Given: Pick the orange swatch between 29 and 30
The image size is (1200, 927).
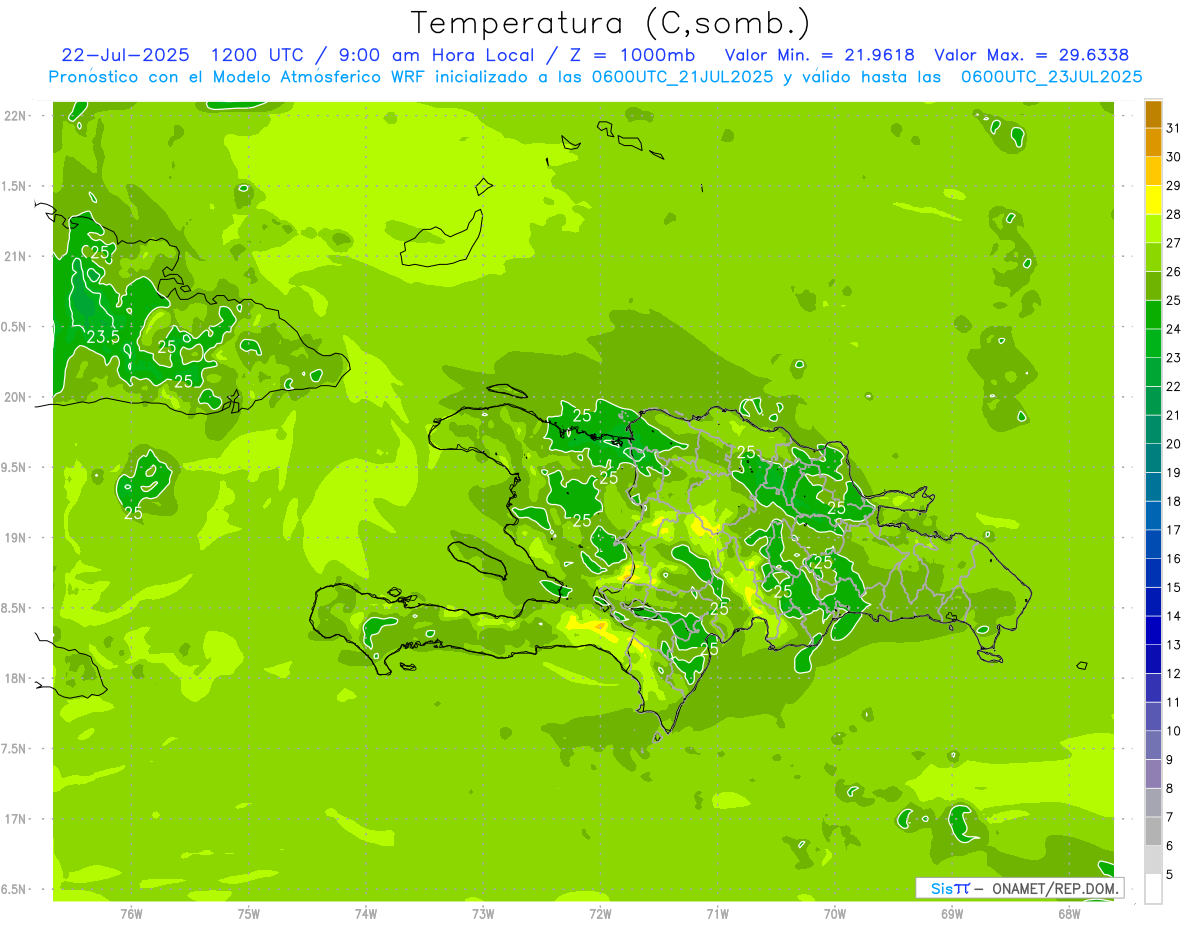Looking at the screenshot, I should point(1153,171).
